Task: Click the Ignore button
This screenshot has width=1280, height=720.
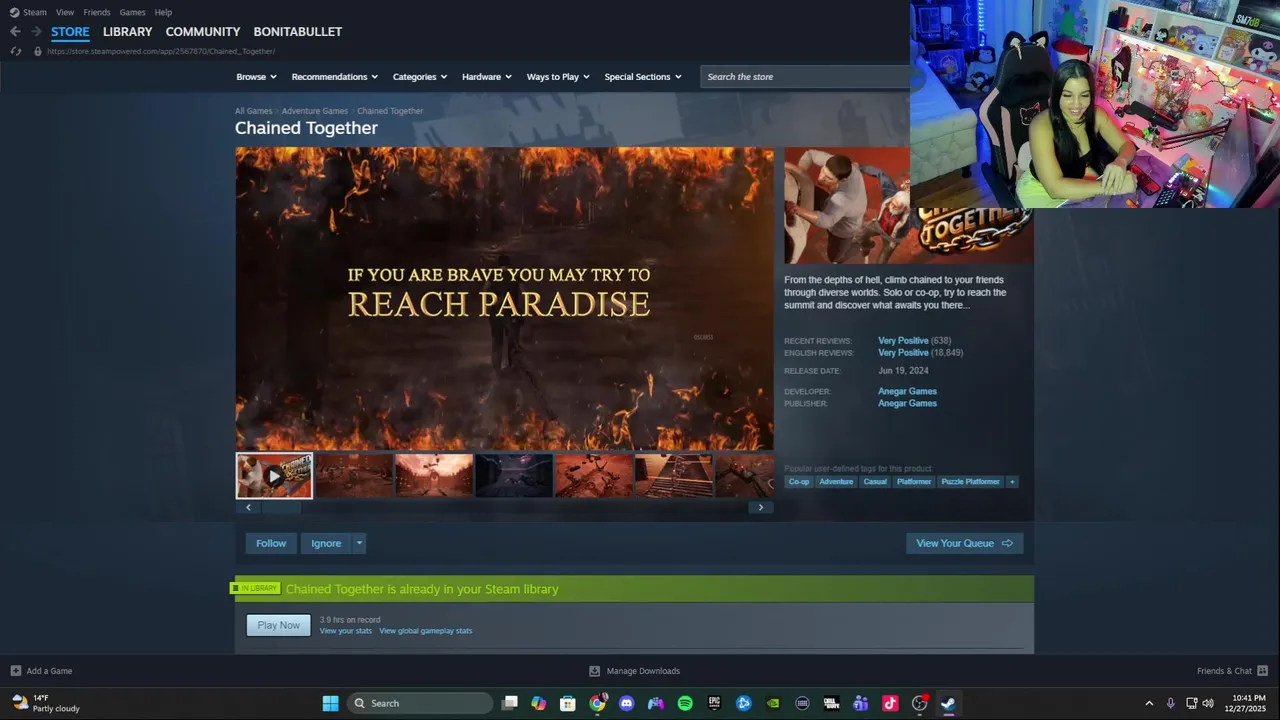Action: 326,543
